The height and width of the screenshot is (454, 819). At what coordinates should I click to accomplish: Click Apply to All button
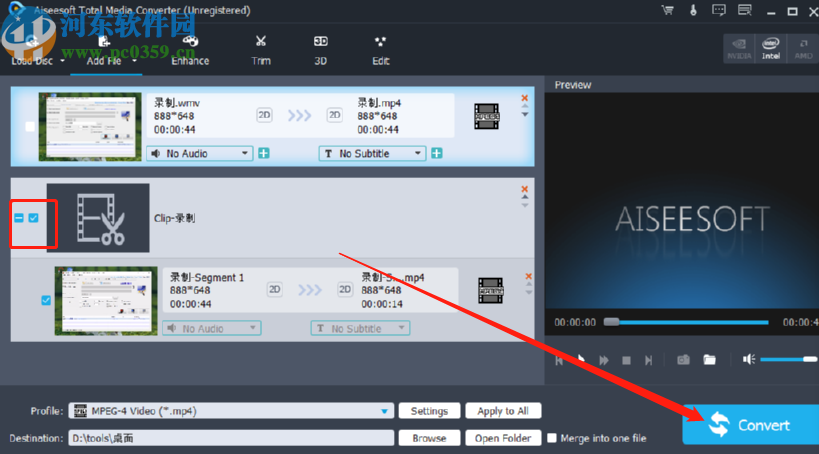point(503,411)
